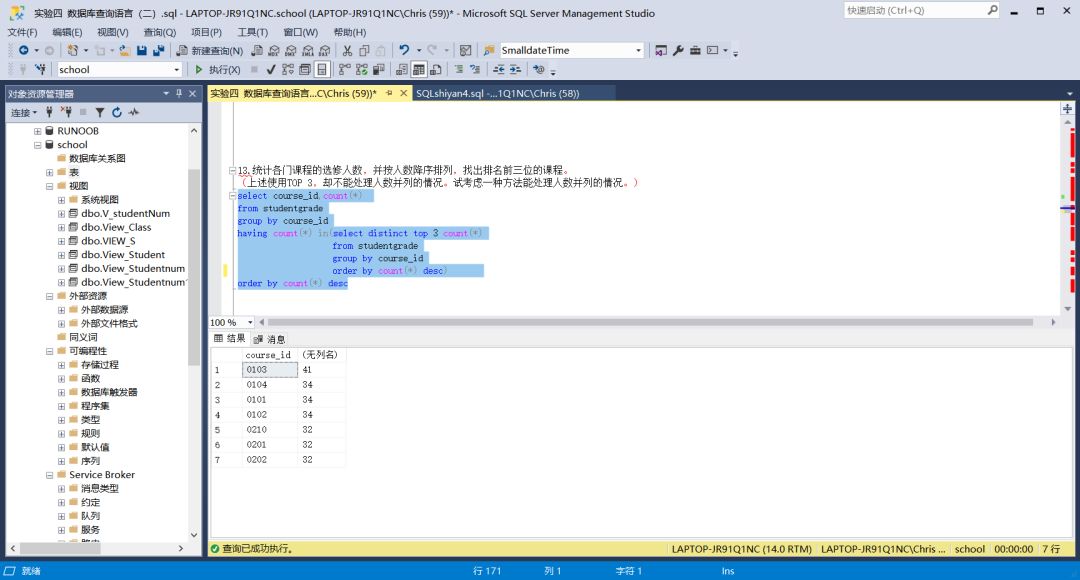Collapse the select statement outline in editor
This screenshot has height=580, width=1080.
pyautogui.click(x=232, y=196)
